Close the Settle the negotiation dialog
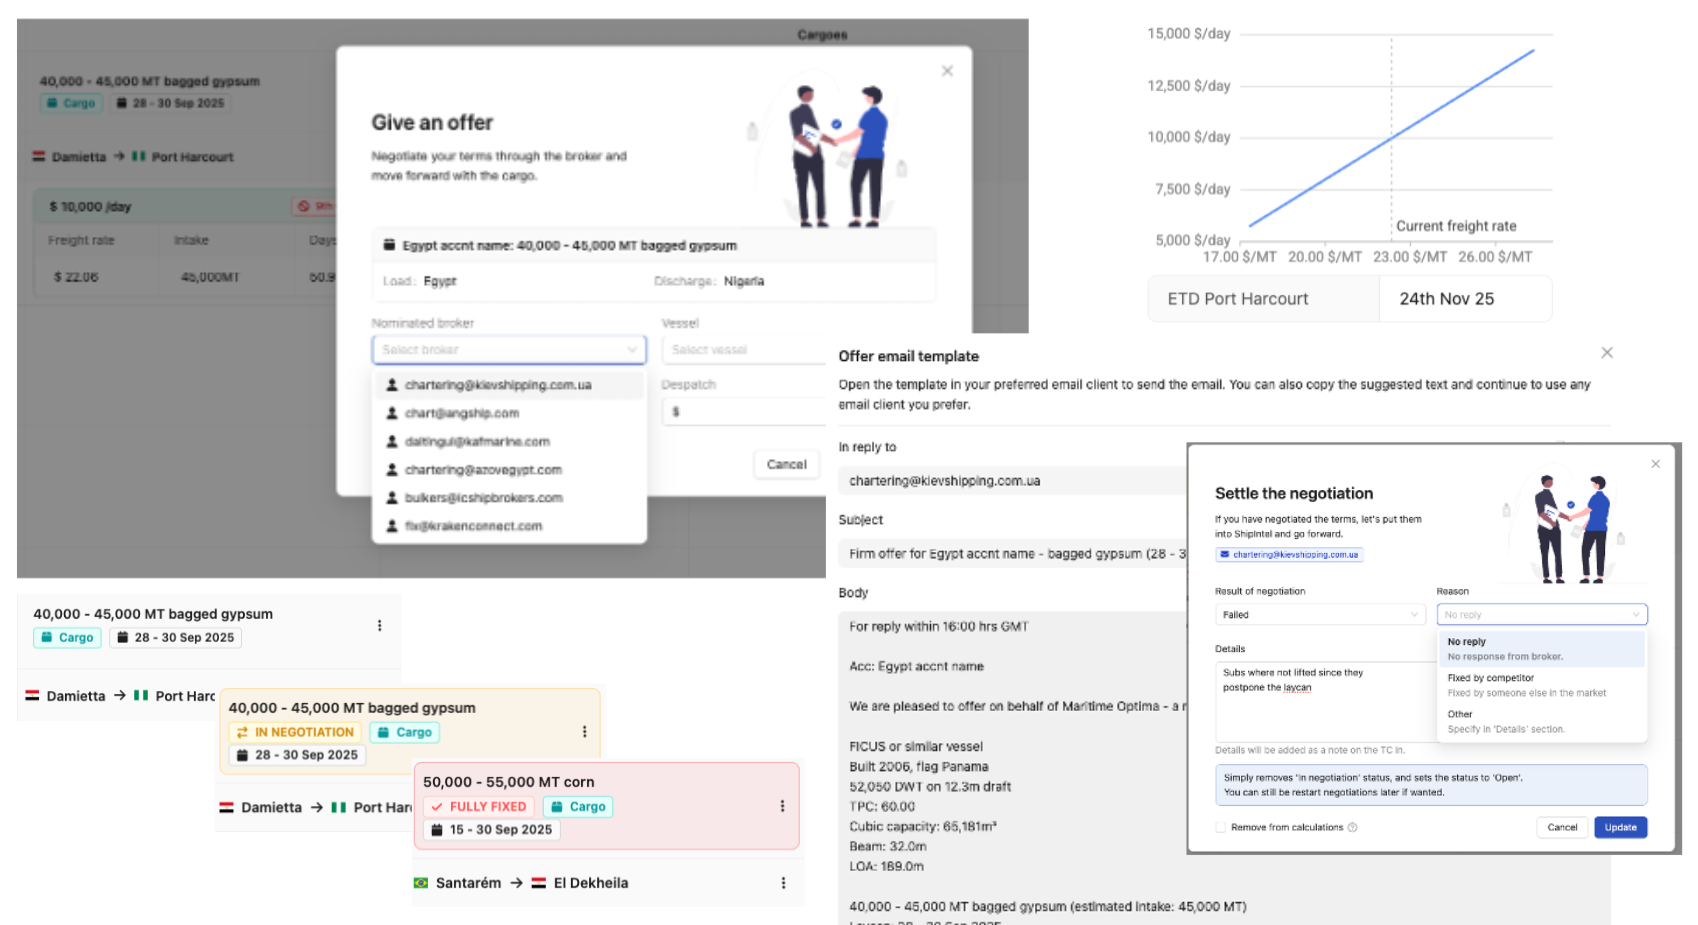Viewport: 1698px width, 925px height. click(1655, 464)
